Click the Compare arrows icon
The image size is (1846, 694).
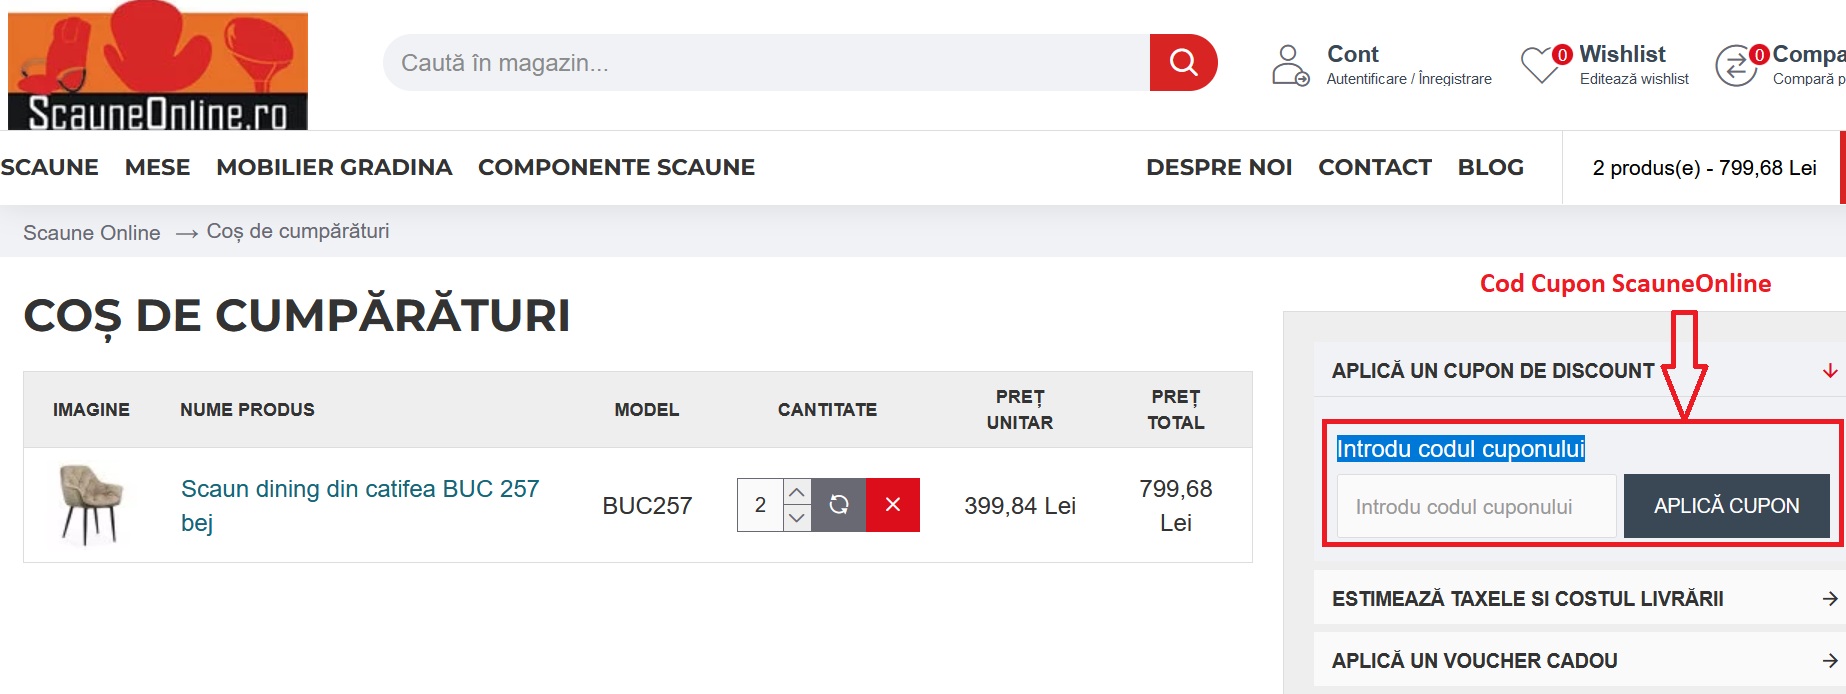pos(1736,66)
